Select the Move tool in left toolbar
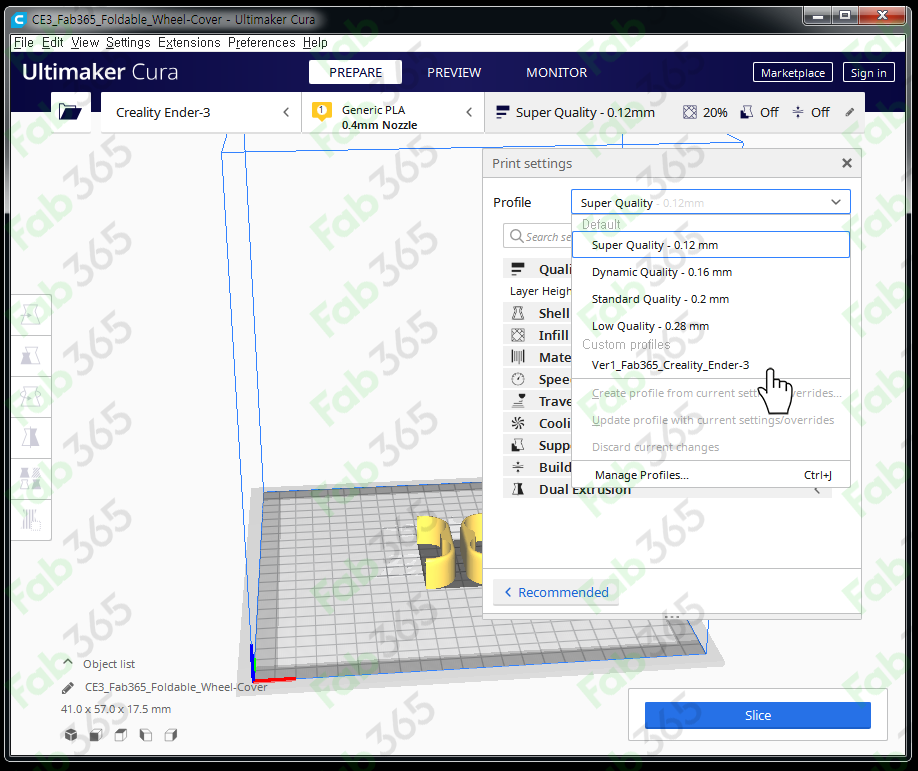The image size is (918, 771). pos(31,315)
